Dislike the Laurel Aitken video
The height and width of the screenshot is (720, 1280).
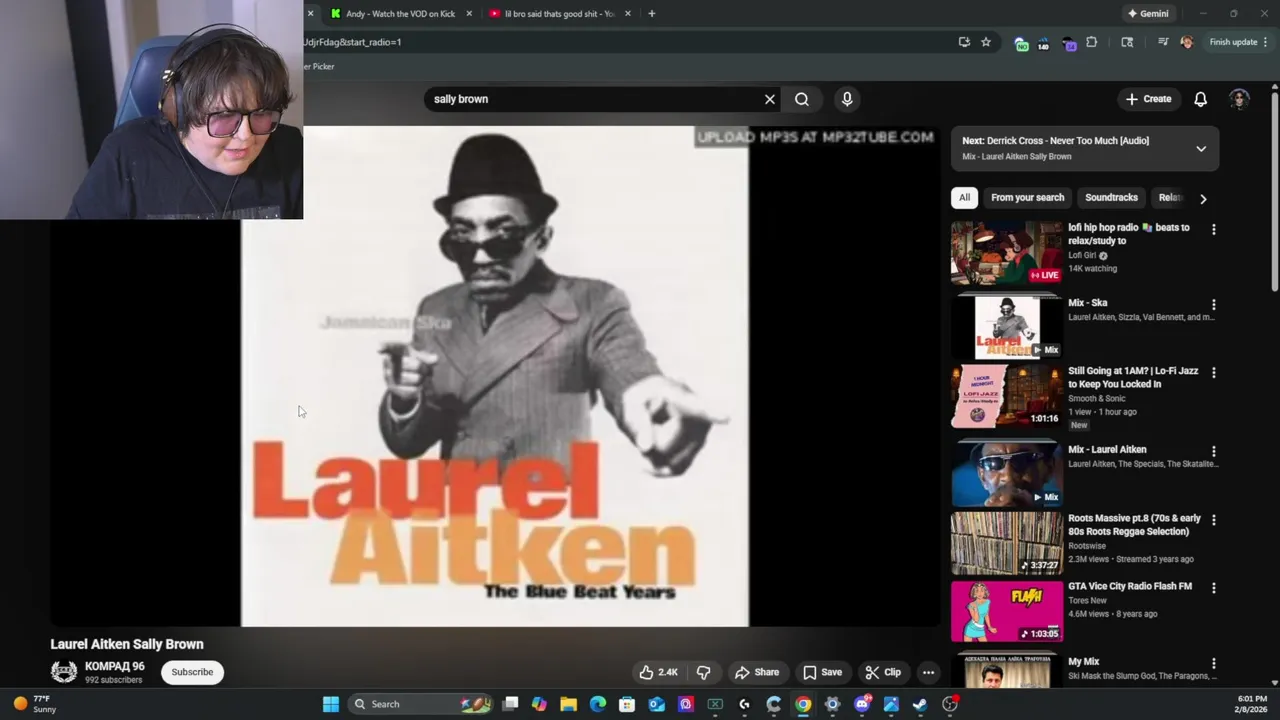[704, 672]
